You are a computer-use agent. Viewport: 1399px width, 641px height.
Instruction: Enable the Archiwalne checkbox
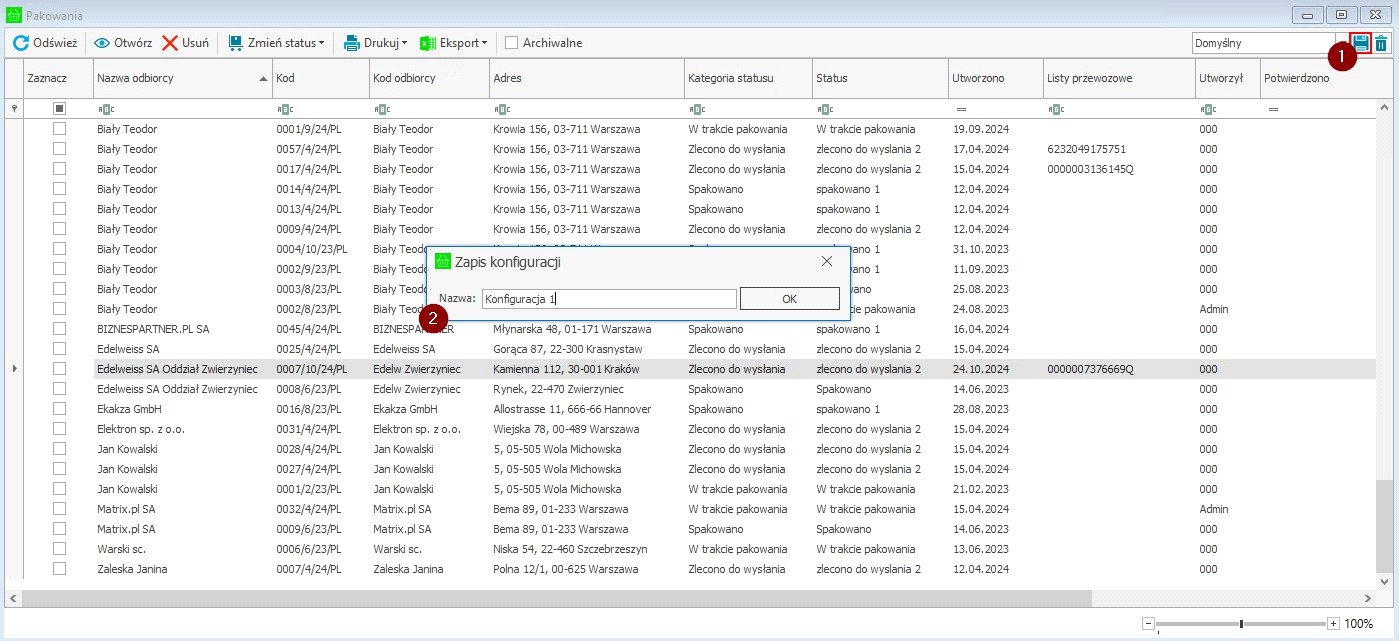pyautogui.click(x=512, y=43)
